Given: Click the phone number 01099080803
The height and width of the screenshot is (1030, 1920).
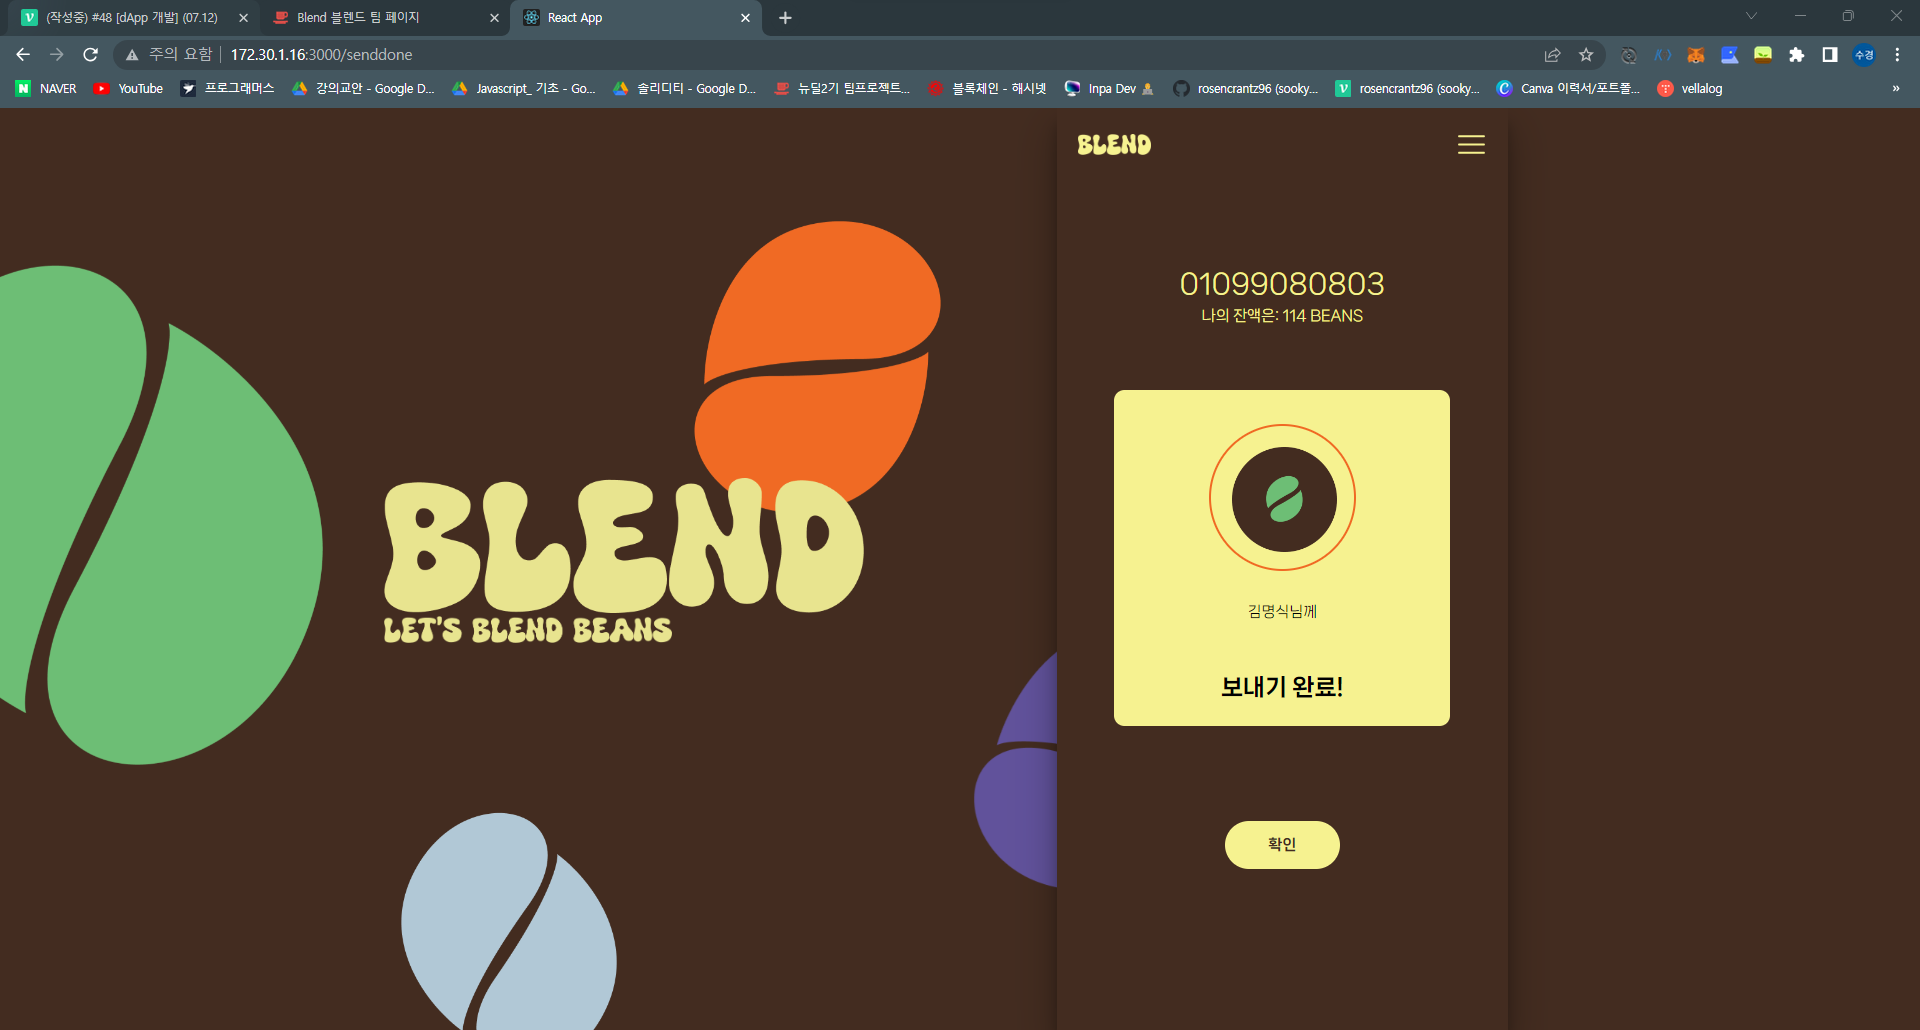Looking at the screenshot, I should (1282, 284).
